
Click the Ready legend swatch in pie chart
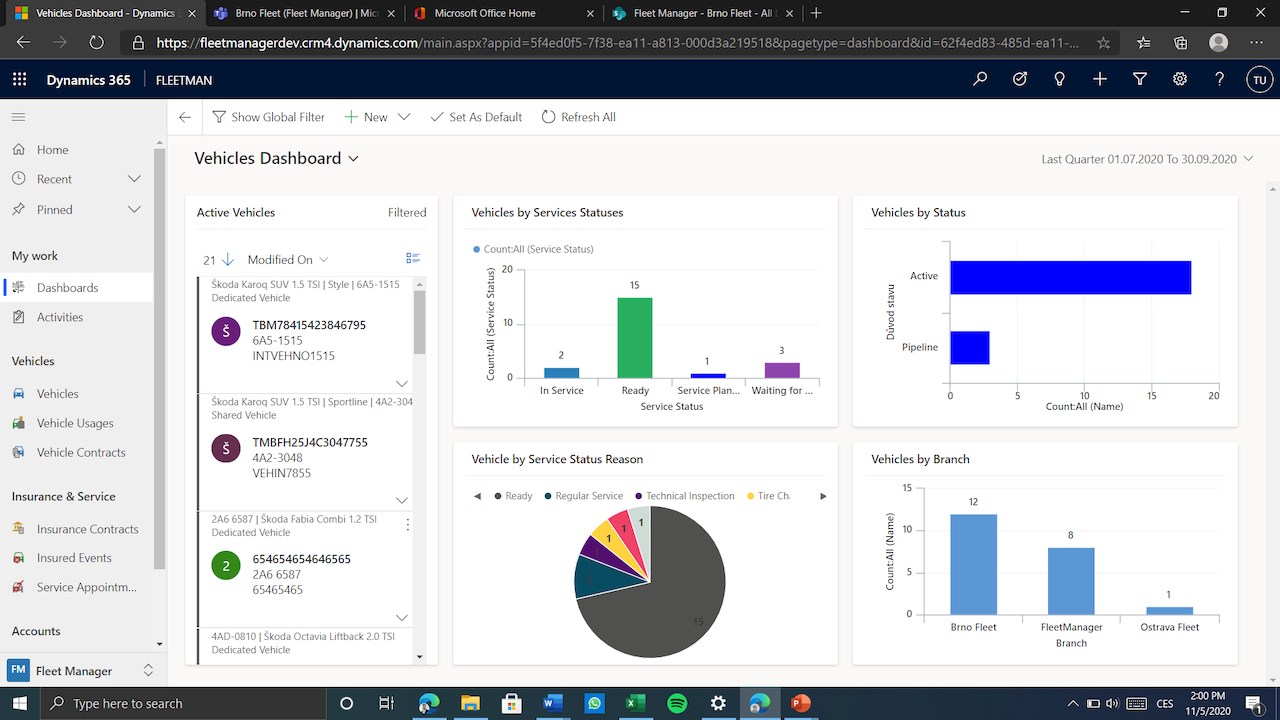click(498, 496)
